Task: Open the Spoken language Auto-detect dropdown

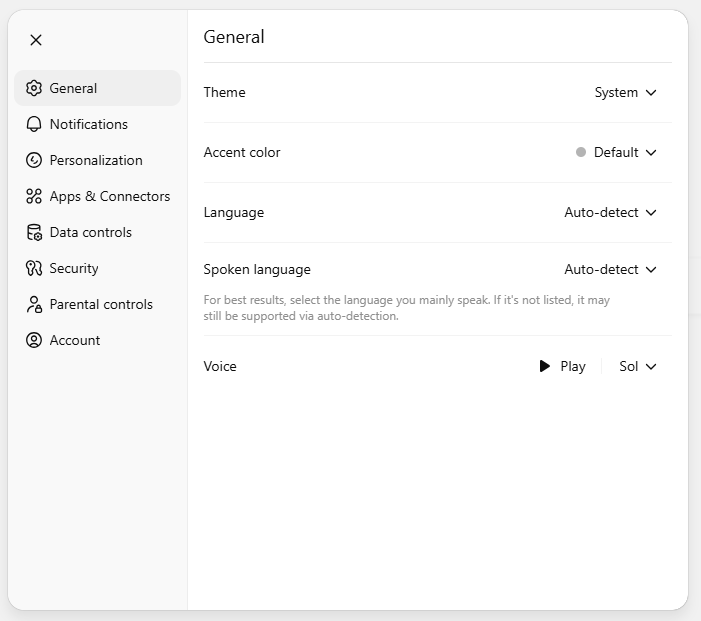Action: click(610, 269)
